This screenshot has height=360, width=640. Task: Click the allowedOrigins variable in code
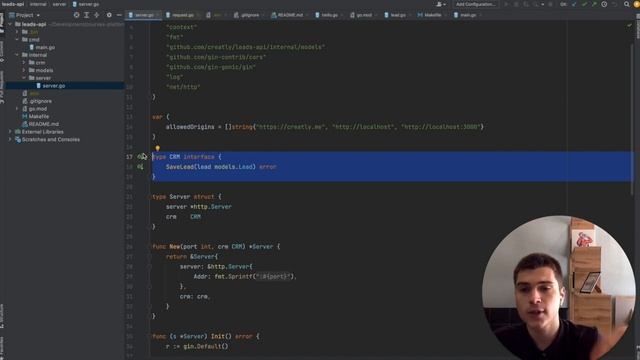pos(190,127)
